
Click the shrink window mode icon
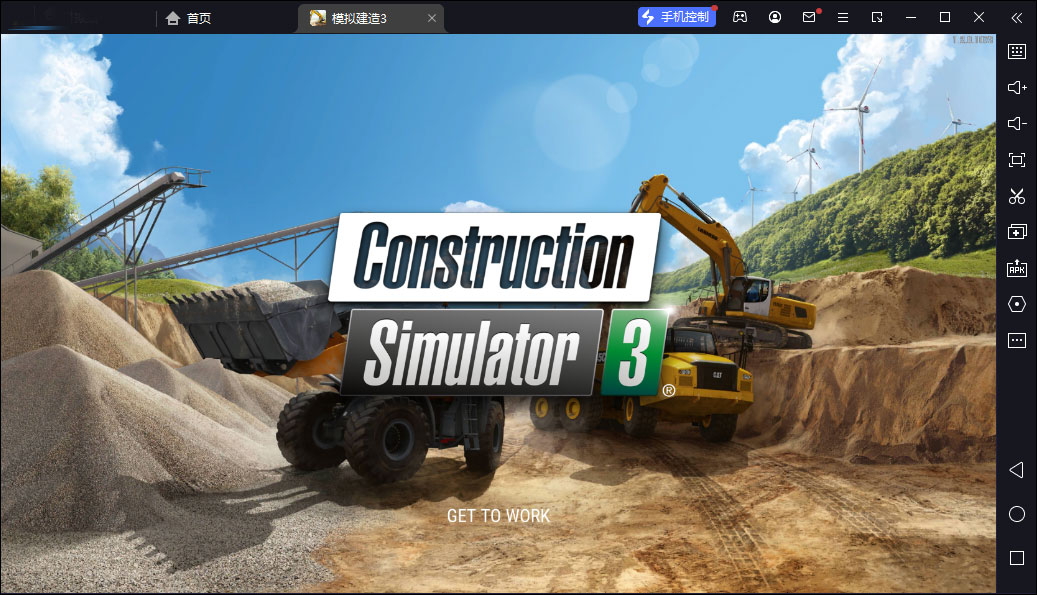877,17
